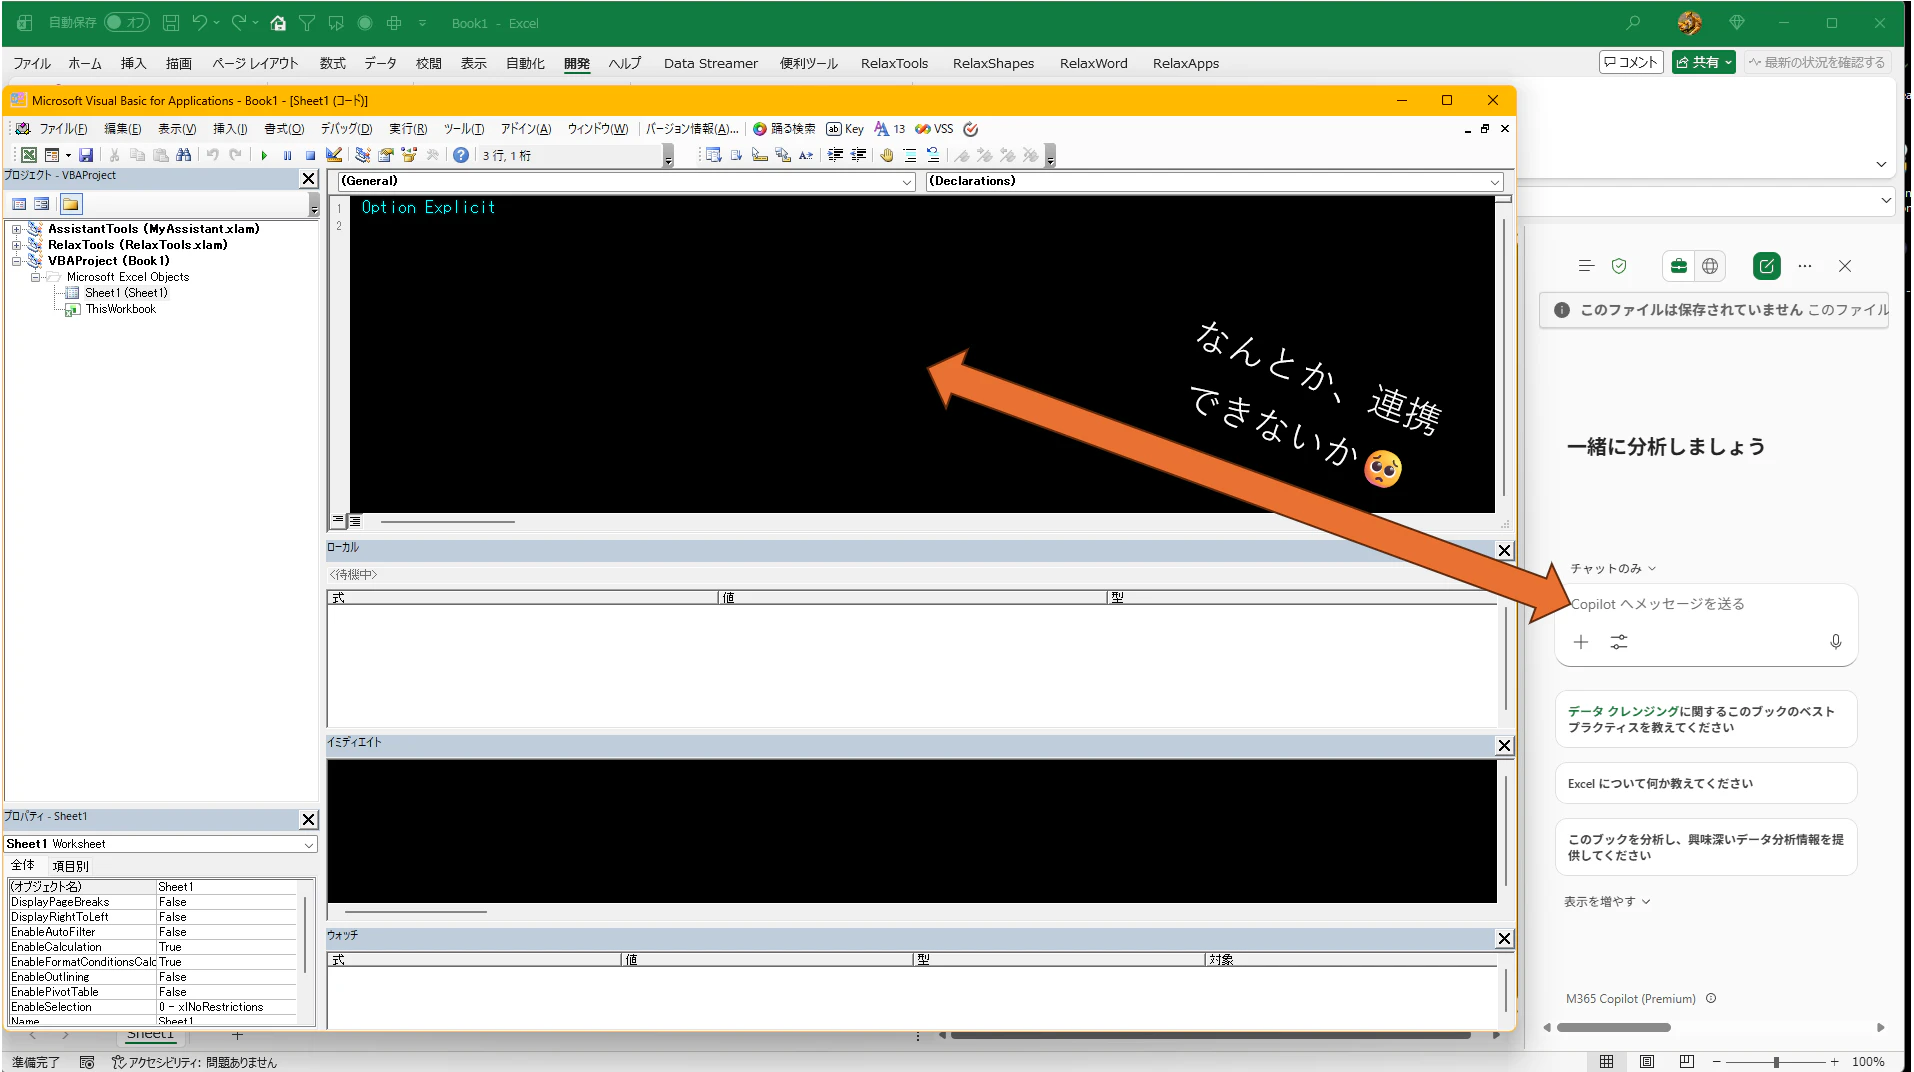The height and width of the screenshot is (1072, 1914).
Task: Open the 共有 share dropdown in Excel
Action: pos(1704,62)
